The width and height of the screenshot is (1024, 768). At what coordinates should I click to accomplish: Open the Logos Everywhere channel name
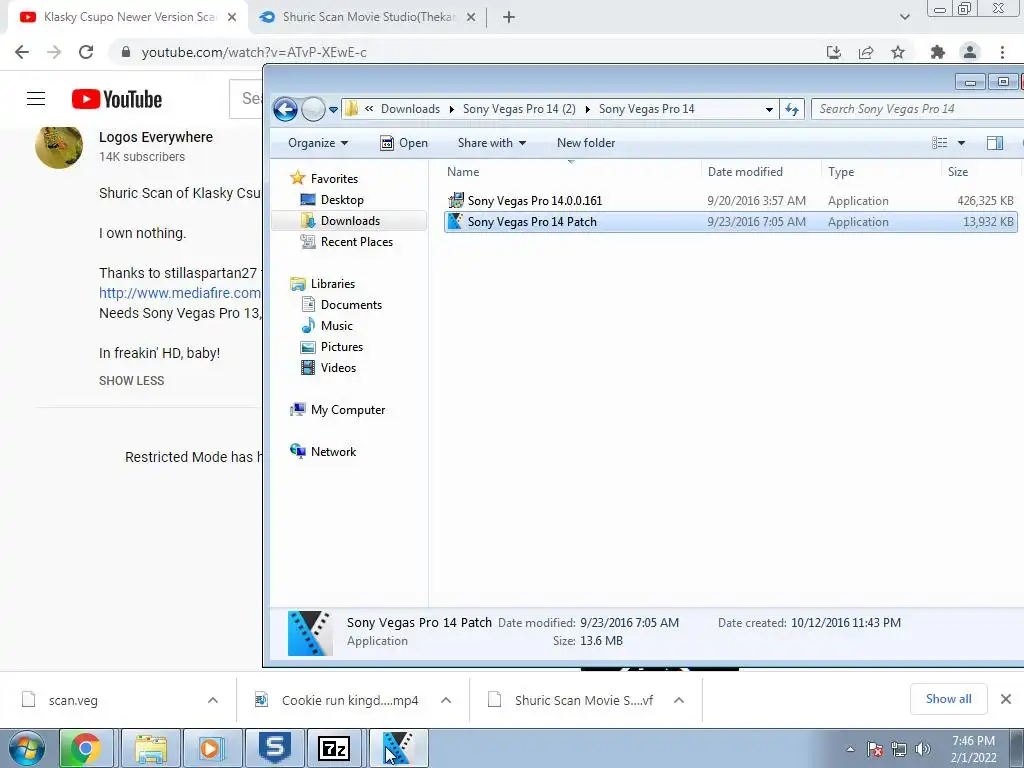click(x=155, y=137)
